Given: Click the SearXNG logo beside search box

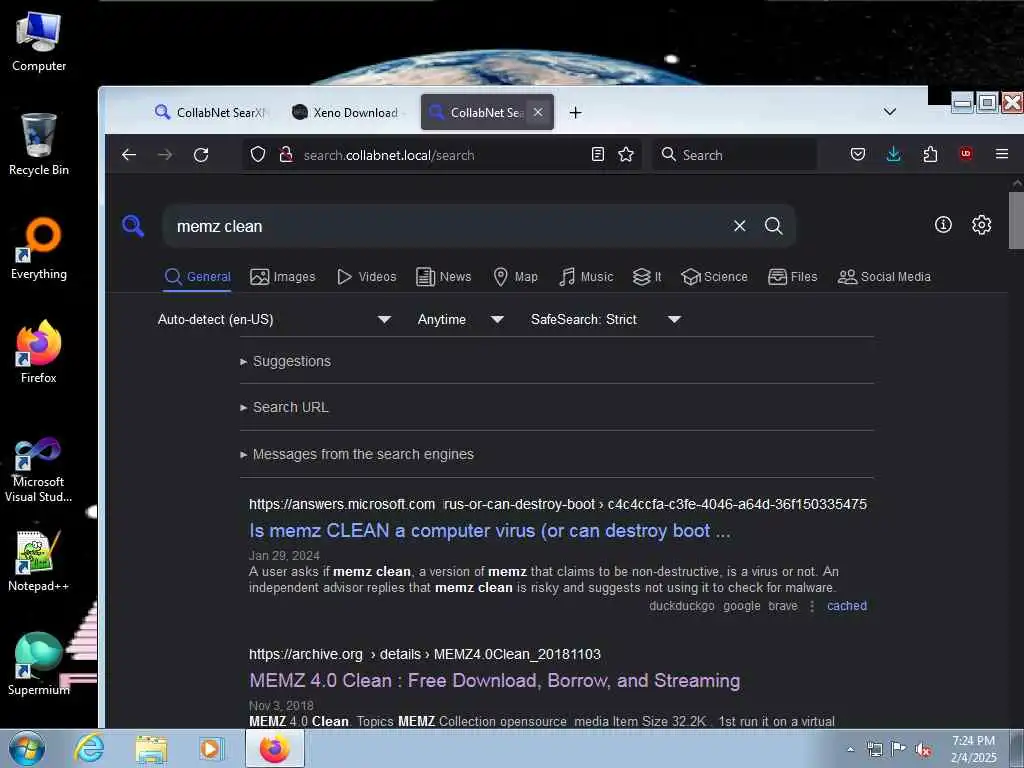Looking at the screenshot, I should coord(133,226).
